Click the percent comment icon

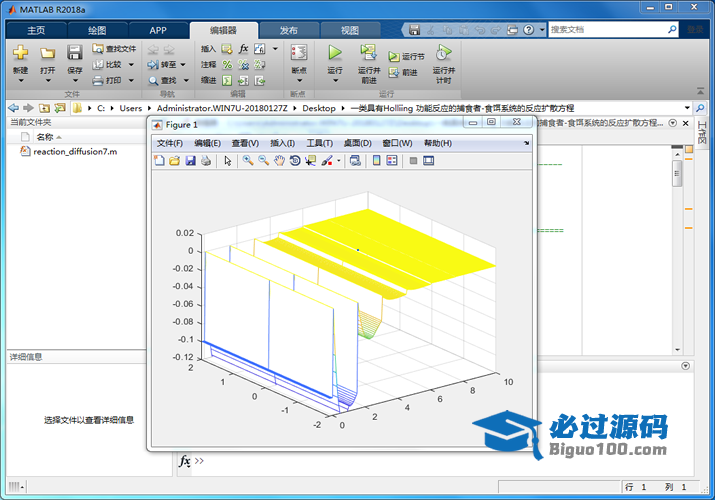coord(227,65)
